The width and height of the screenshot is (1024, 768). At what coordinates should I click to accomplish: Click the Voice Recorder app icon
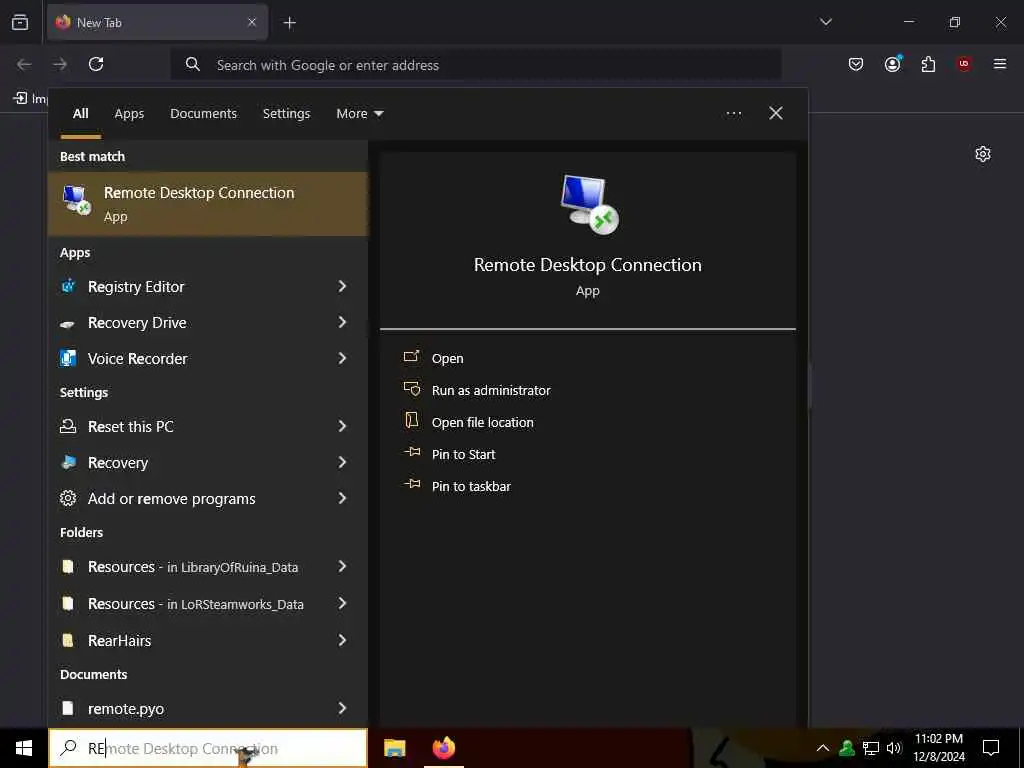pos(68,358)
